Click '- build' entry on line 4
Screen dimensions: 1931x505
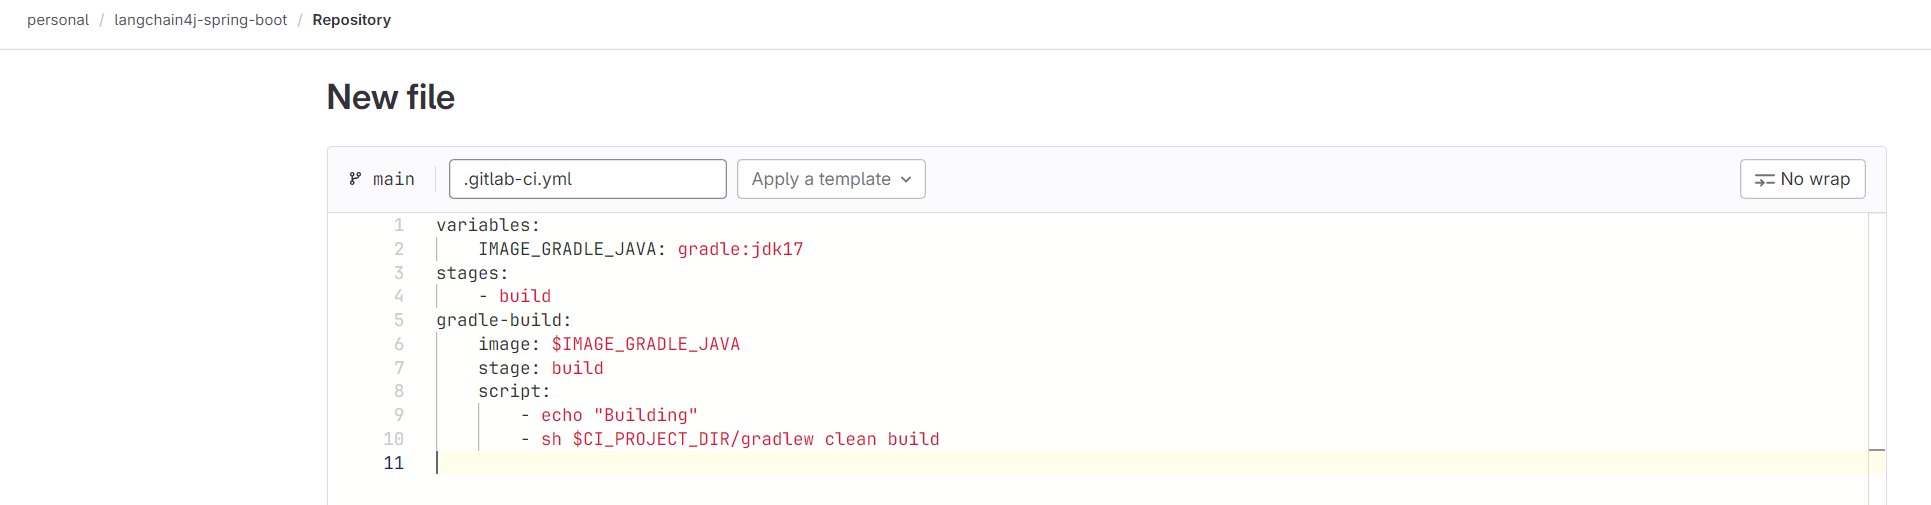pyautogui.click(x=514, y=296)
